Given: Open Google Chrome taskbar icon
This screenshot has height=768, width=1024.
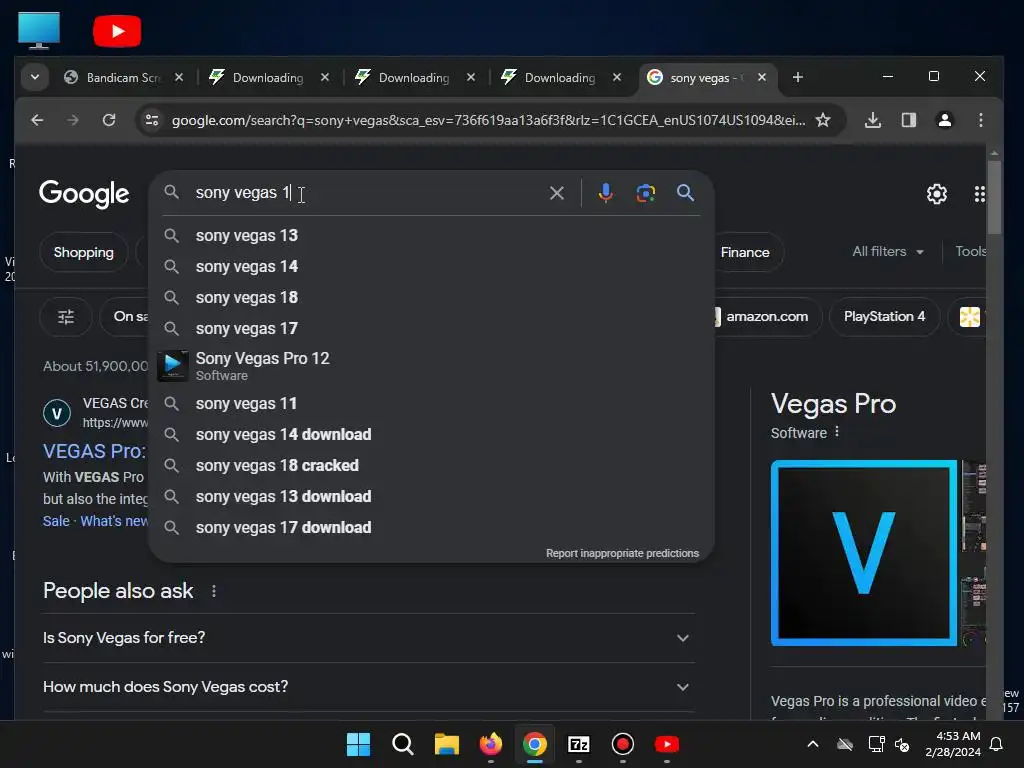Looking at the screenshot, I should click(x=534, y=744).
